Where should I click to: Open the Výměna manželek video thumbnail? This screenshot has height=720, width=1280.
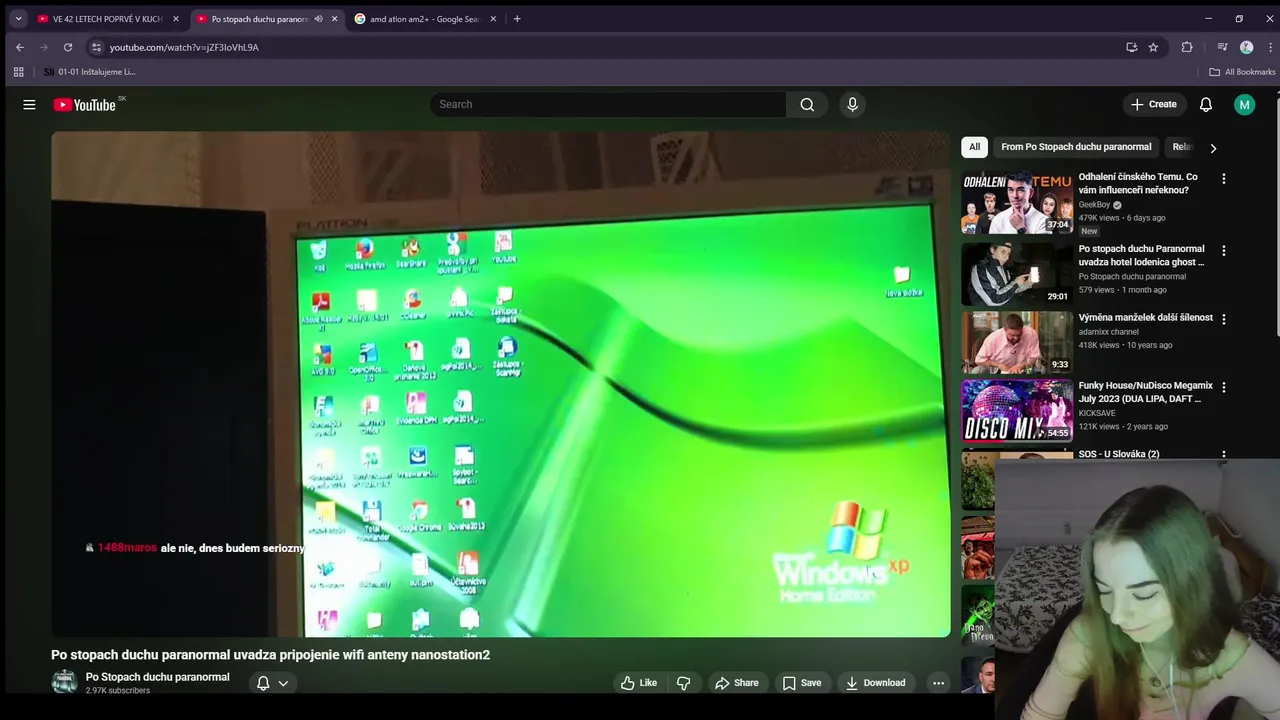click(x=1017, y=343)
